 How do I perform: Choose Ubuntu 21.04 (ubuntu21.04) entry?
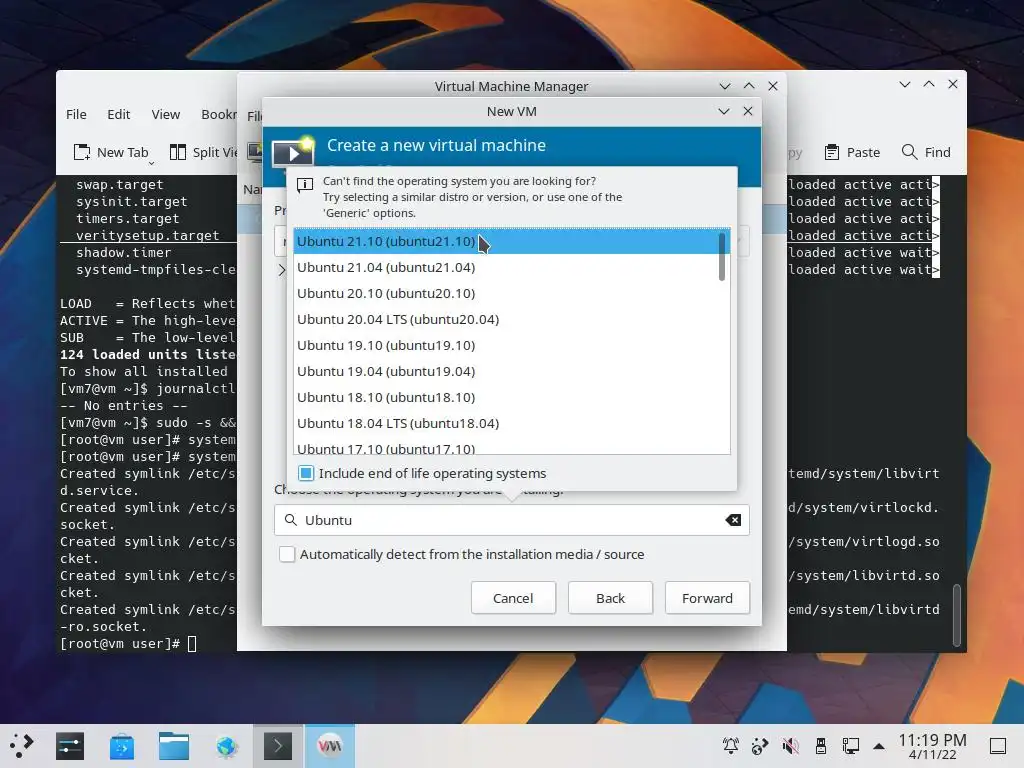[511, 267]
